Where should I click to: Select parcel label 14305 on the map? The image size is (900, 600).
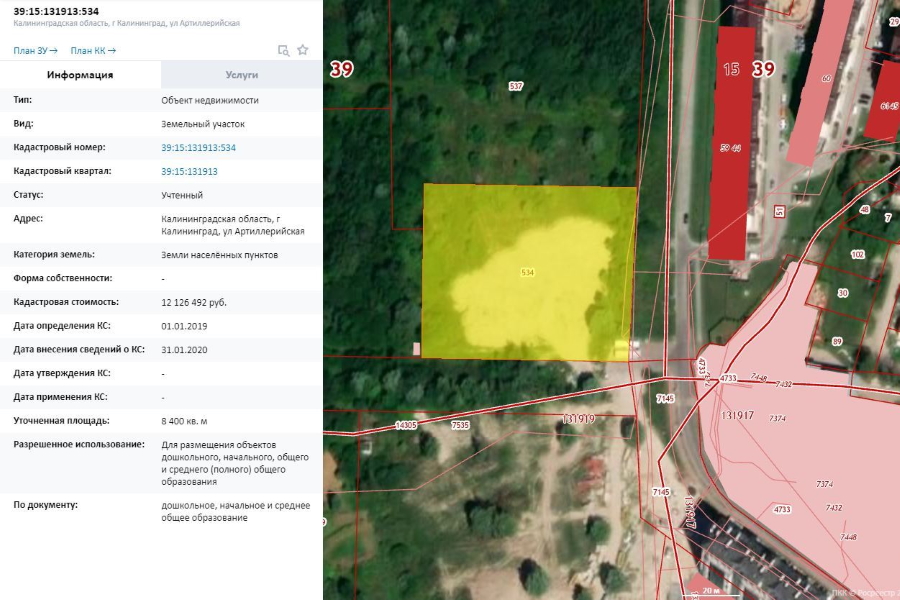pos(405,425)
